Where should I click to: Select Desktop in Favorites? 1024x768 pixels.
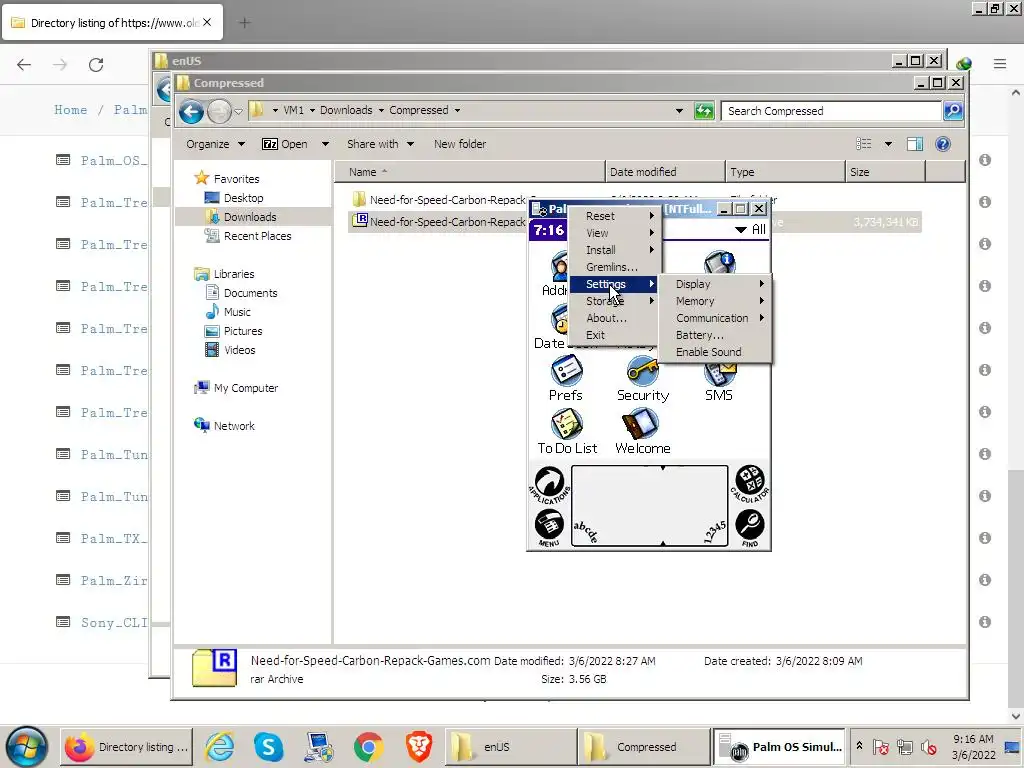tap(243, 198)
